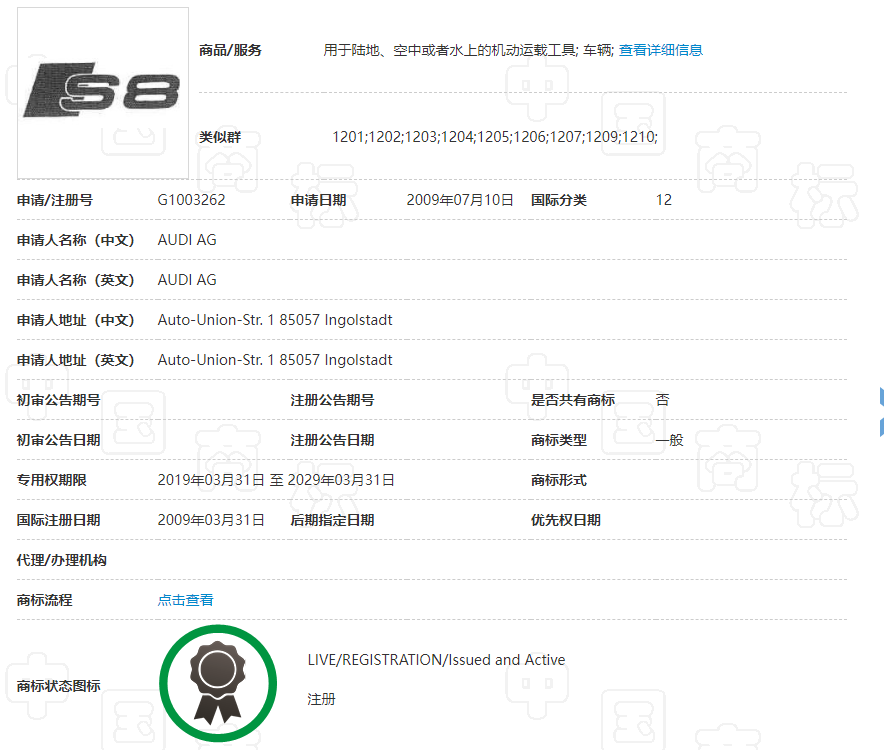The width and height of the screenshot is (884, 750).
Task: Click the similar group codes 1201;1202;1203
Action: click(x=494, y=136)
